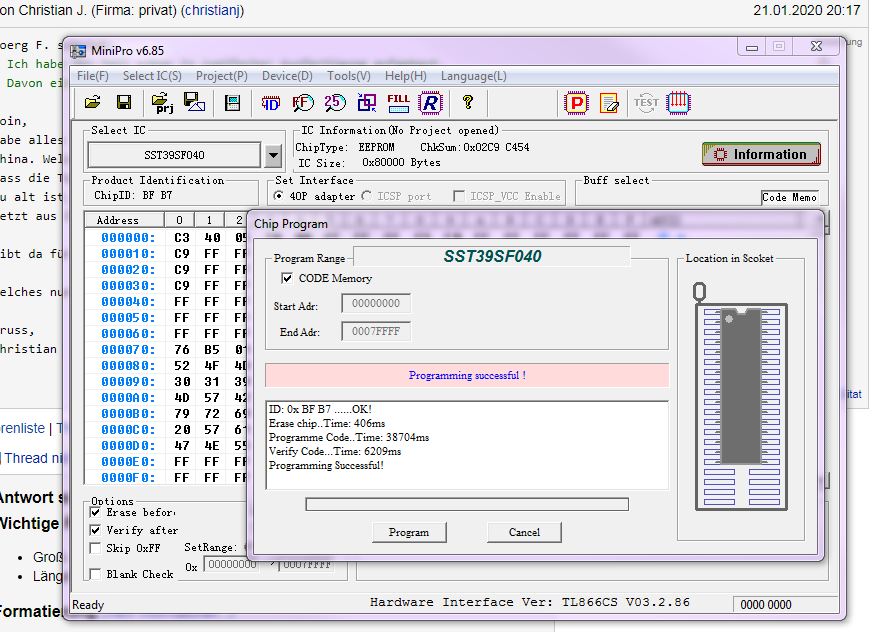The image size is (873, 632).
Task: Click the Hardware Interface Ver status text
Action: pyautogui.click(x=529, y=602)
